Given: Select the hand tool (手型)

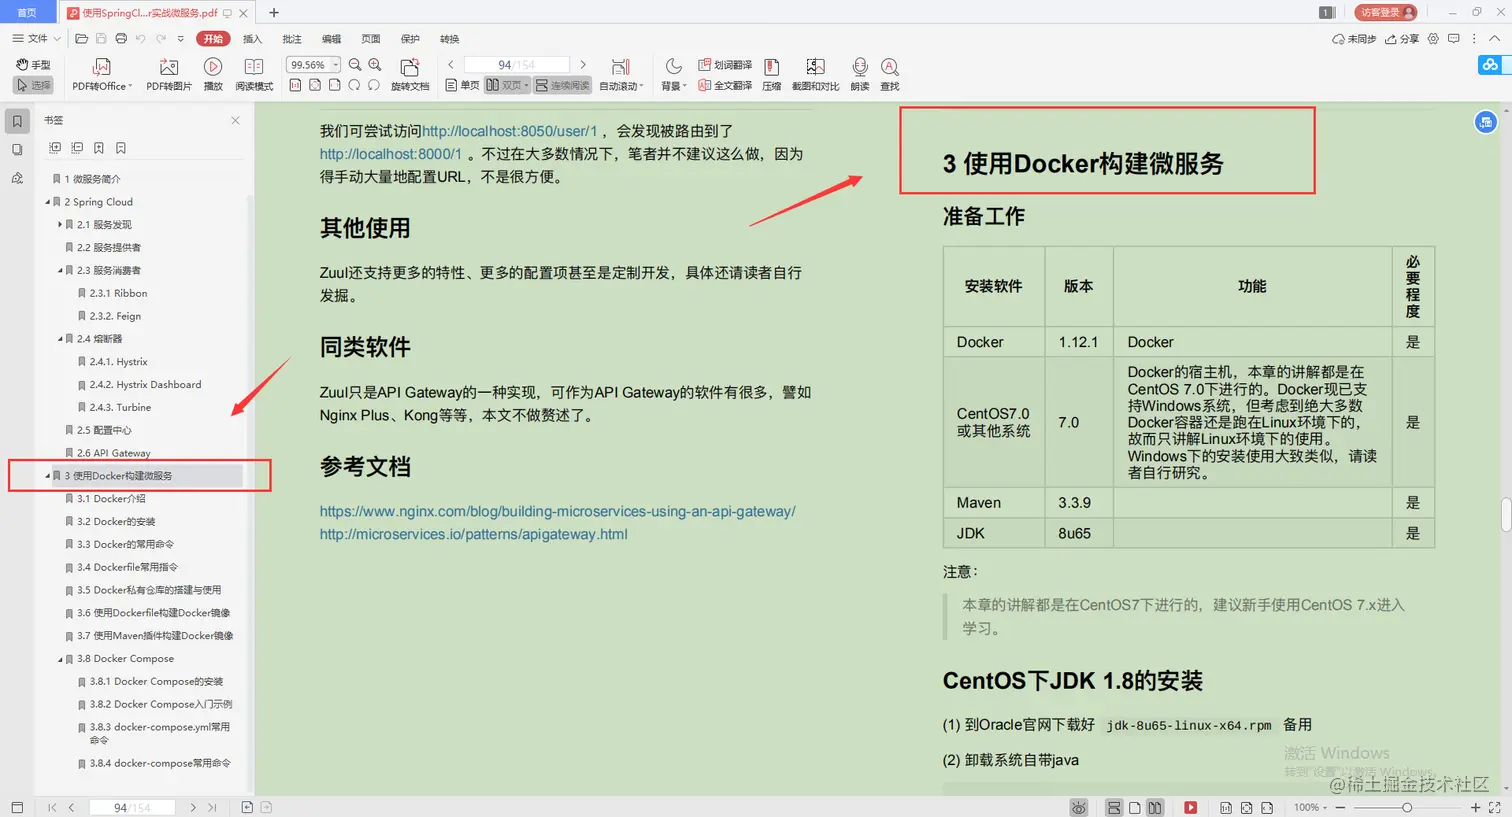Looking at the screenshot, I should (x=33, y=63).
